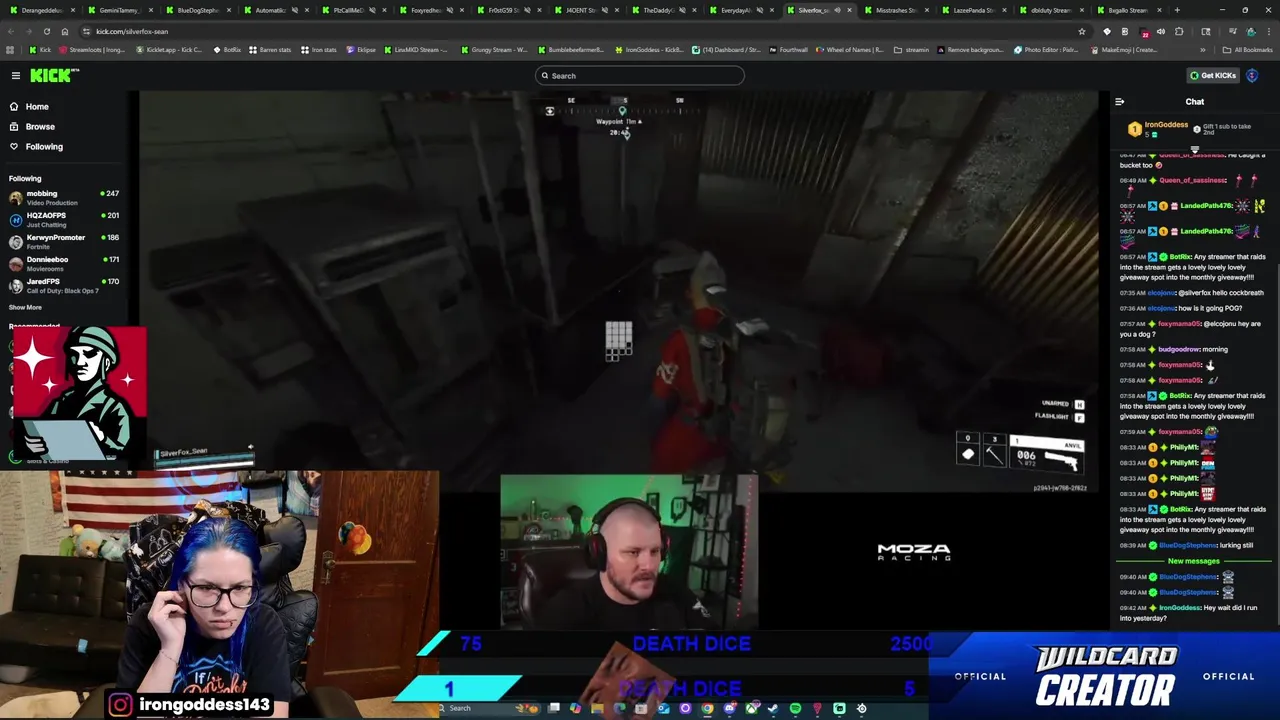Open Donnieeboo followed channel

click(x=64, y=263)
